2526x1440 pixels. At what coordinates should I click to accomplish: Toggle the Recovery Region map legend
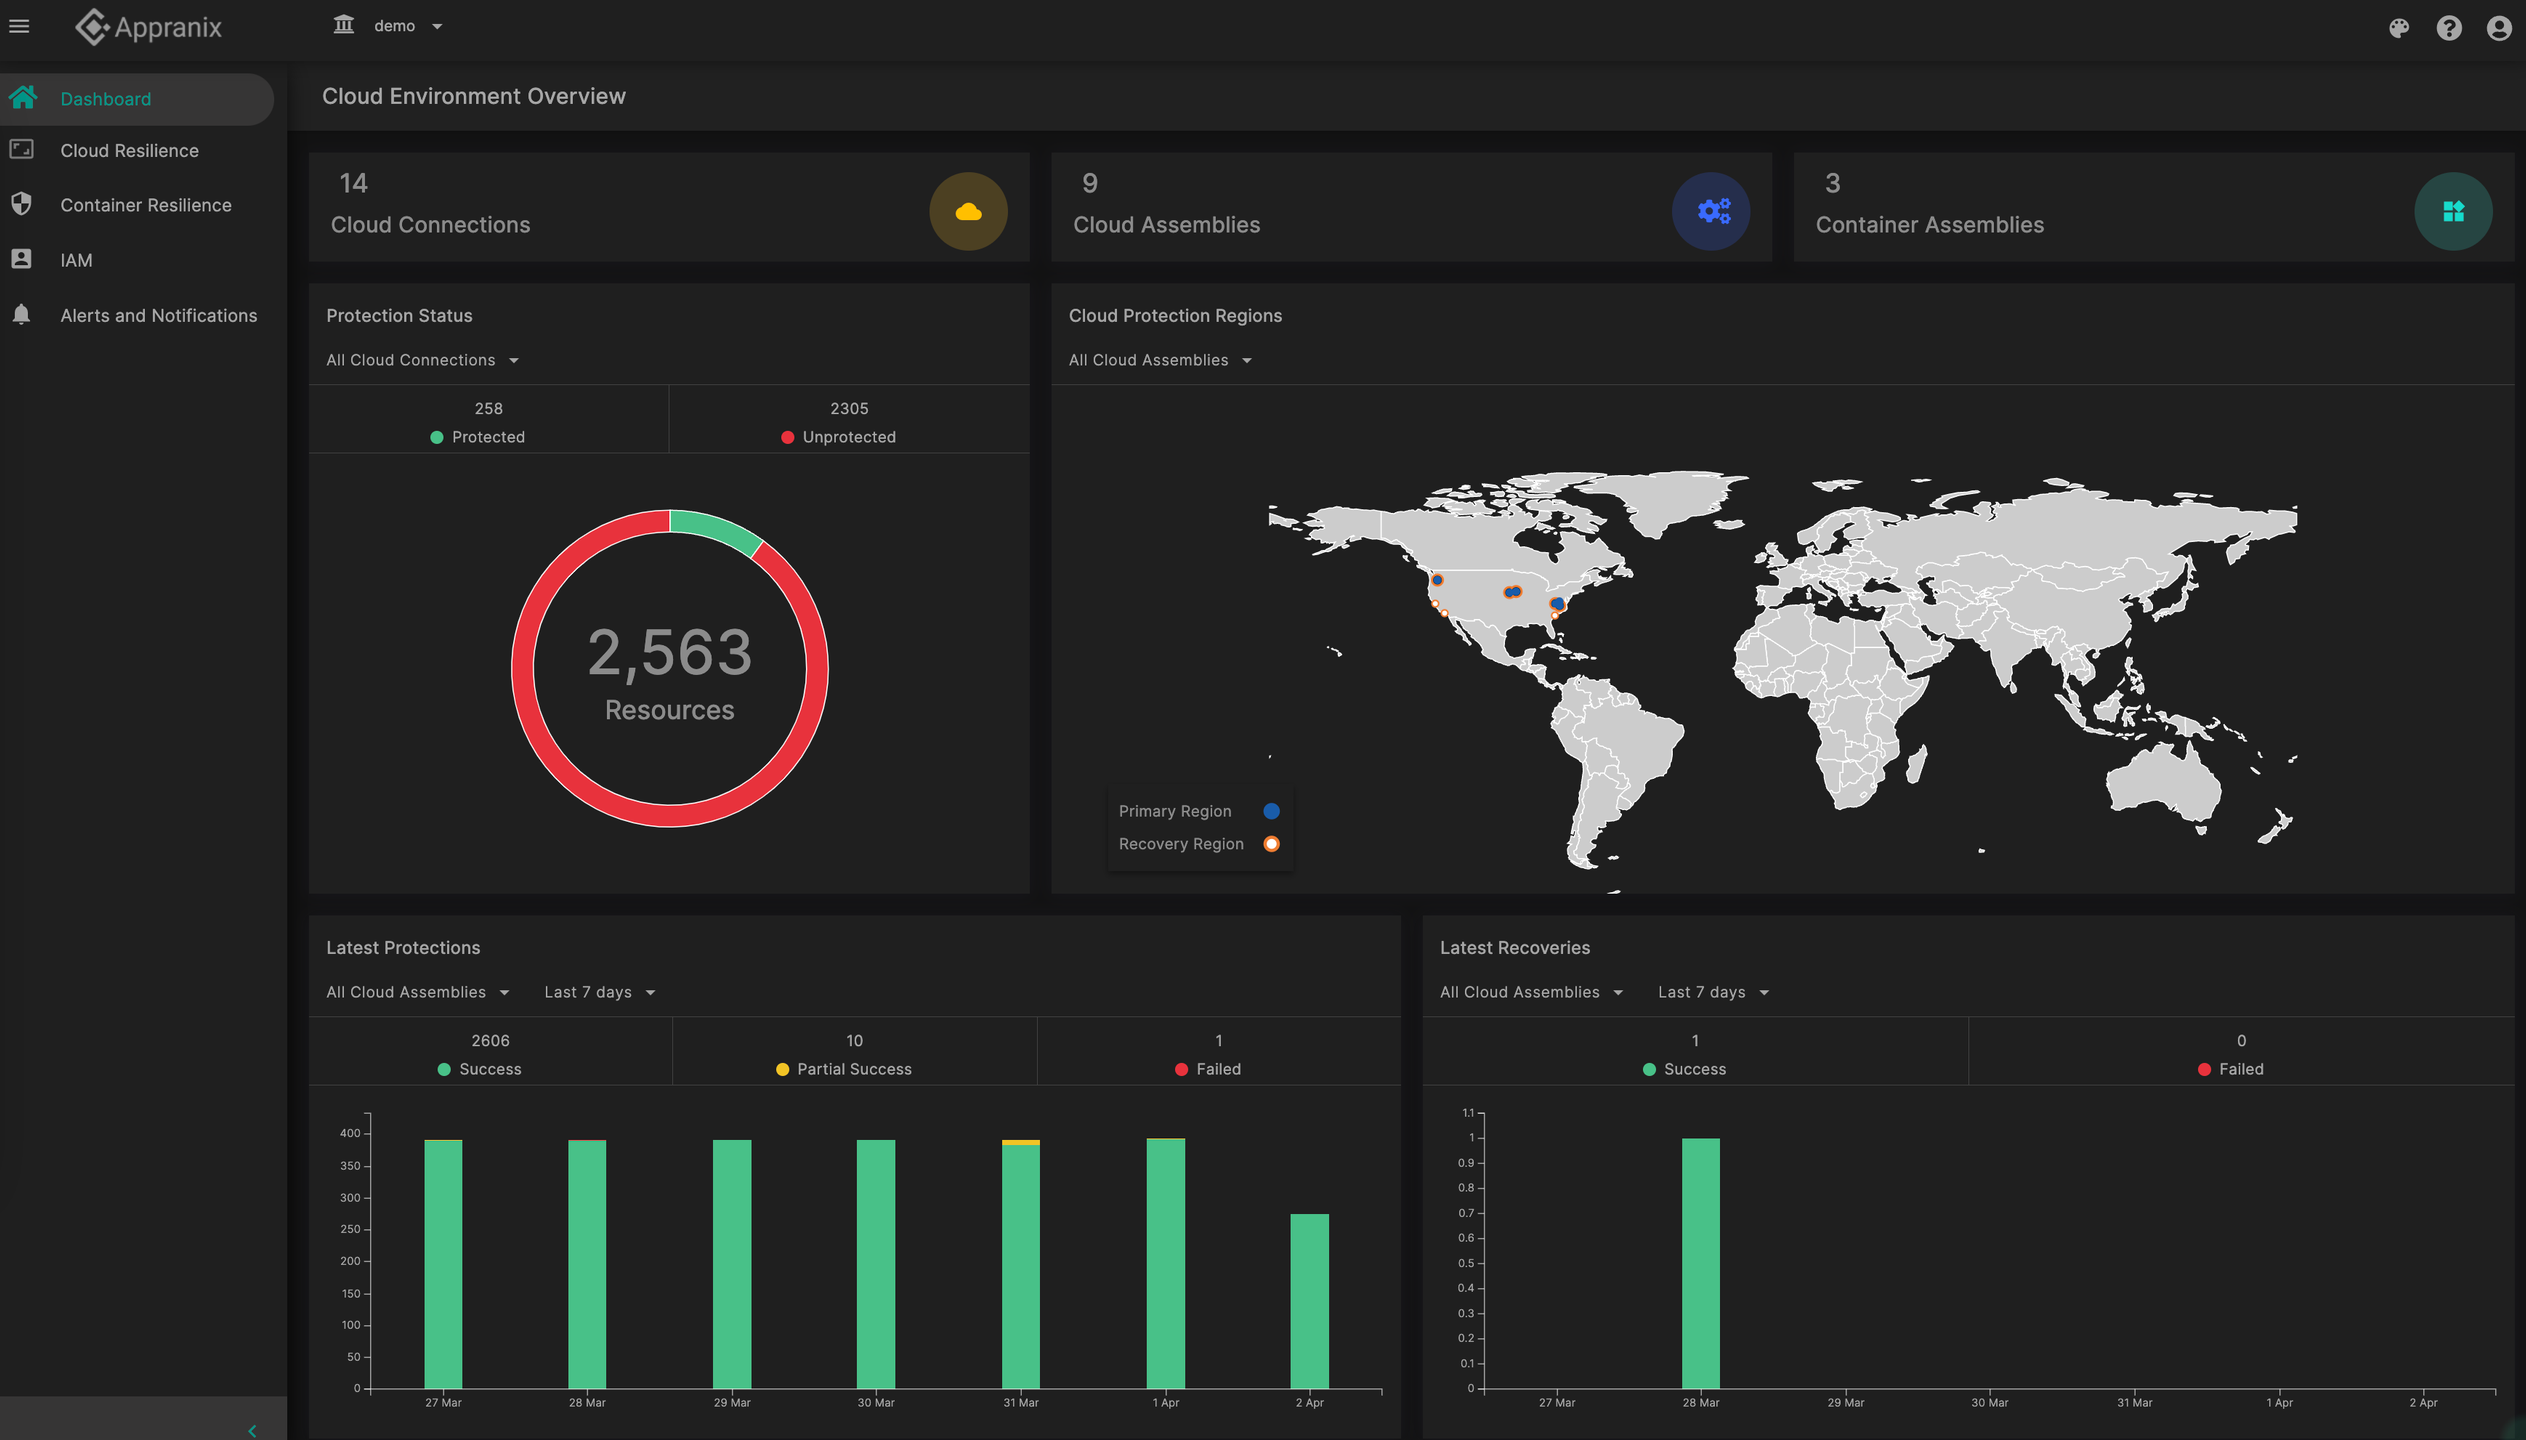1271,843
